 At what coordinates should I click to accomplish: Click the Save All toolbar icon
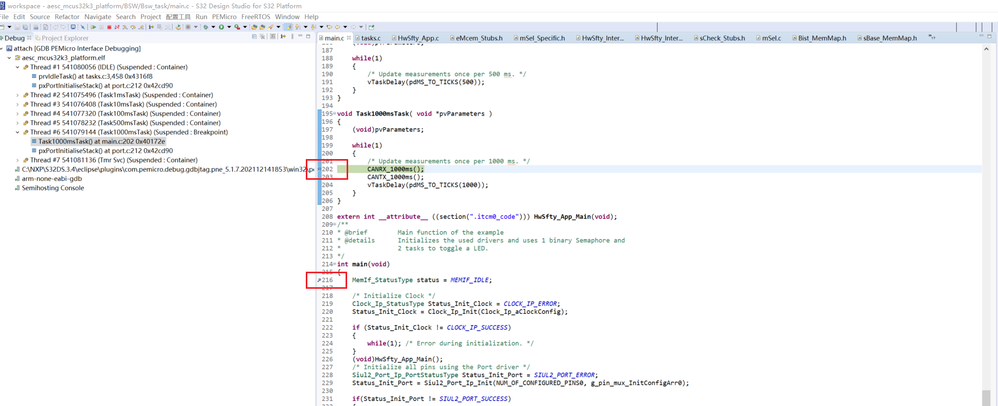point(25,27)
